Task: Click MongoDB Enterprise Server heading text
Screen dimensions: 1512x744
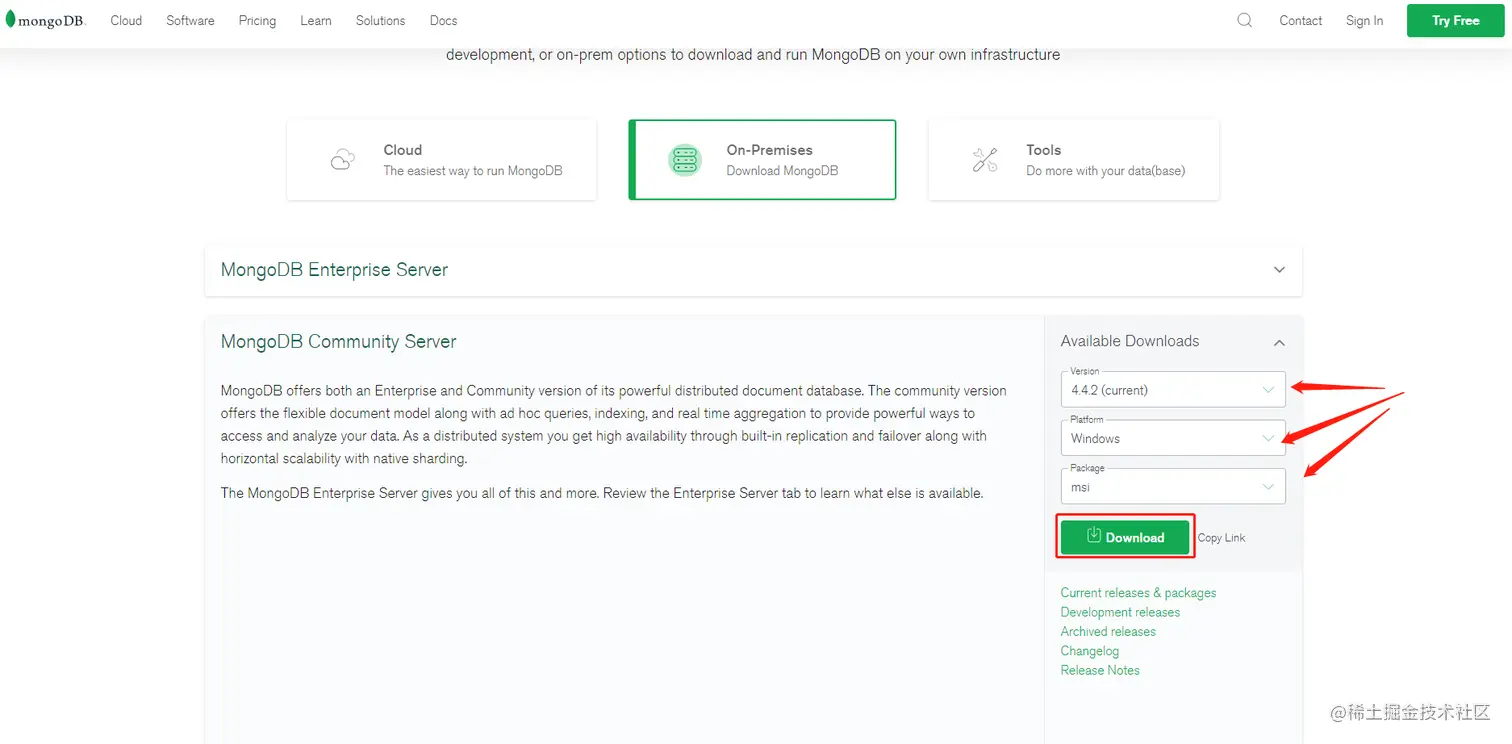Action: coord(334,270)
